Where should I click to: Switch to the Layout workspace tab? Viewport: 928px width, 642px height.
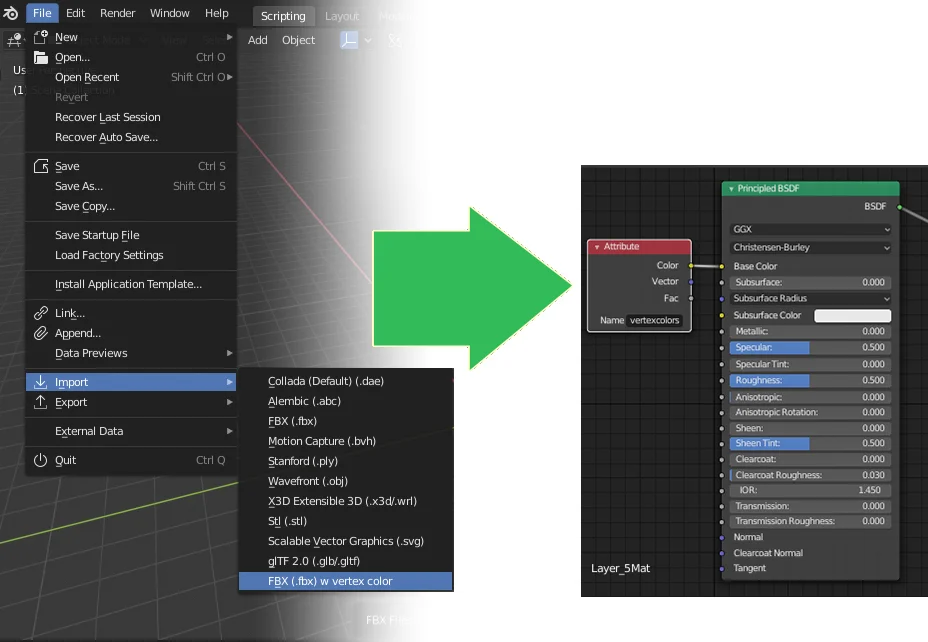342,15
